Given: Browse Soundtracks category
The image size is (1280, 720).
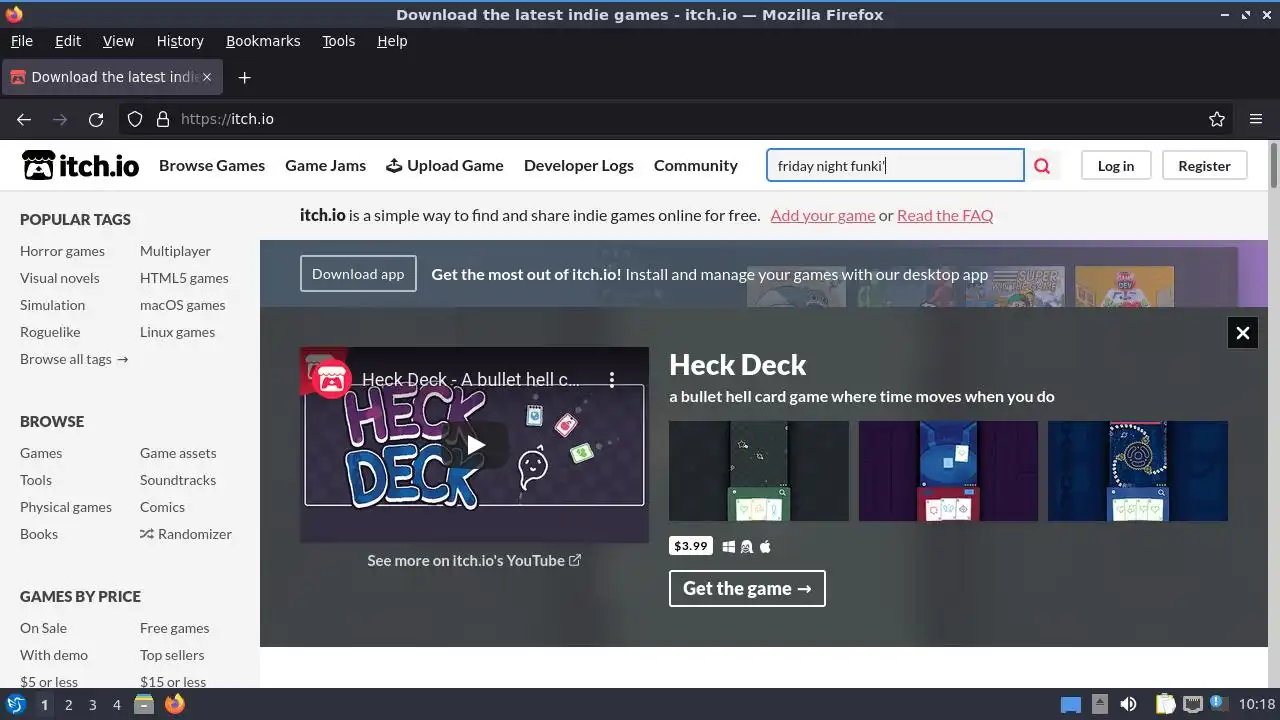Looking at the screenshot, I should point(178,480).
